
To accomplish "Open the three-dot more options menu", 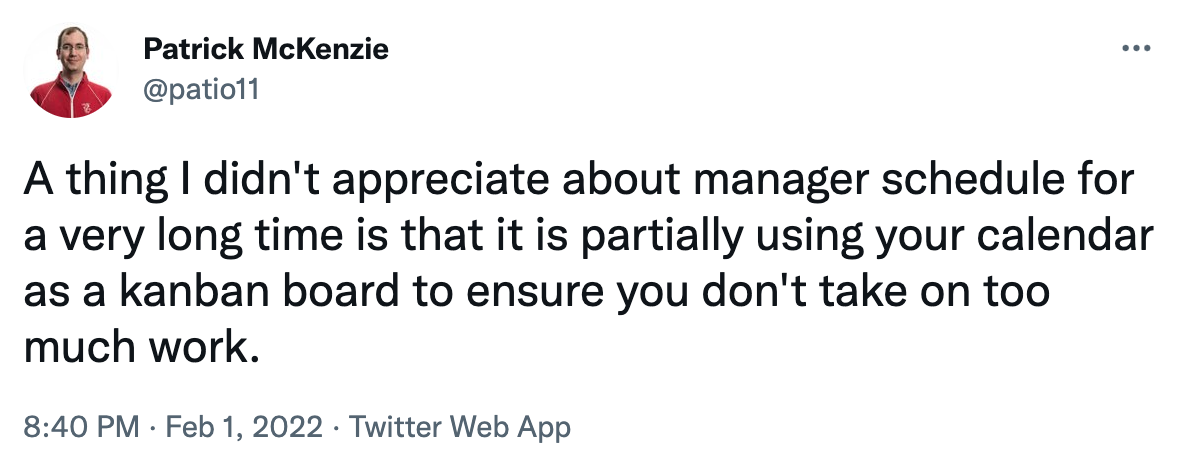I will click(x=1136, y=49).
